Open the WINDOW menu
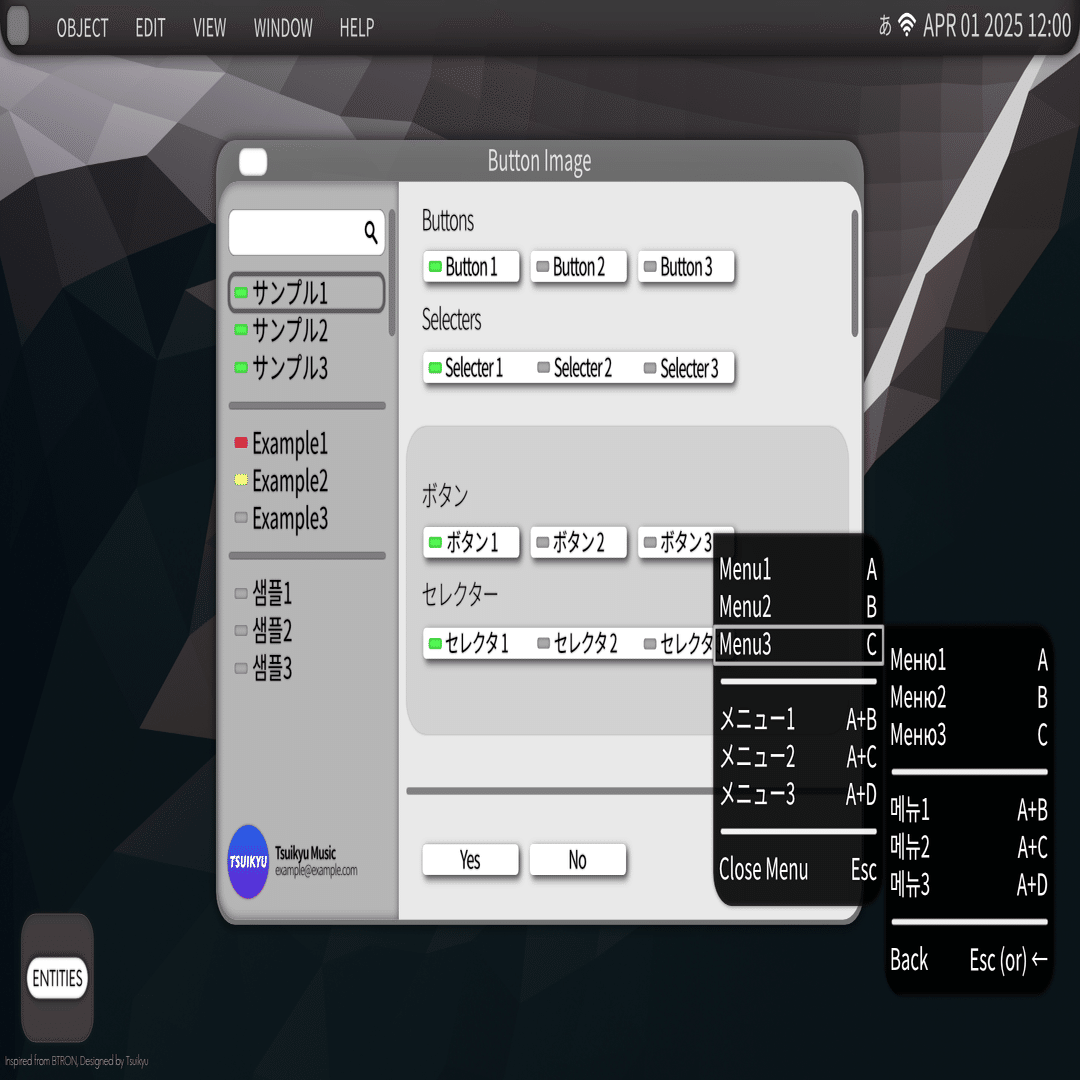Viewport: 1080px width, 1080px height. (282, 28)
